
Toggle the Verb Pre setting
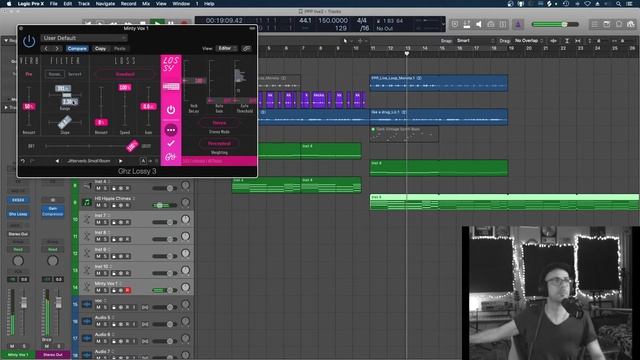coord(29,74)
